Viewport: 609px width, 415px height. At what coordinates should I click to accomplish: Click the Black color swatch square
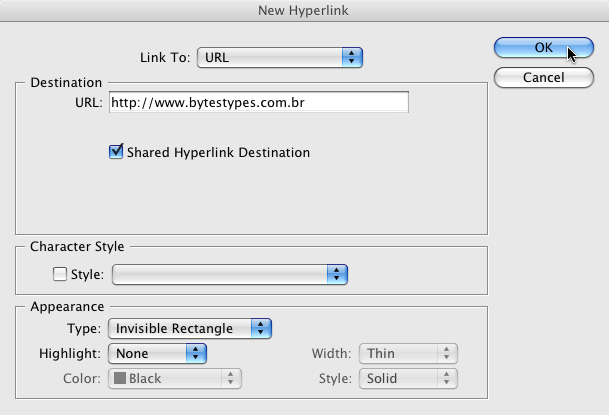click(120, 378)
